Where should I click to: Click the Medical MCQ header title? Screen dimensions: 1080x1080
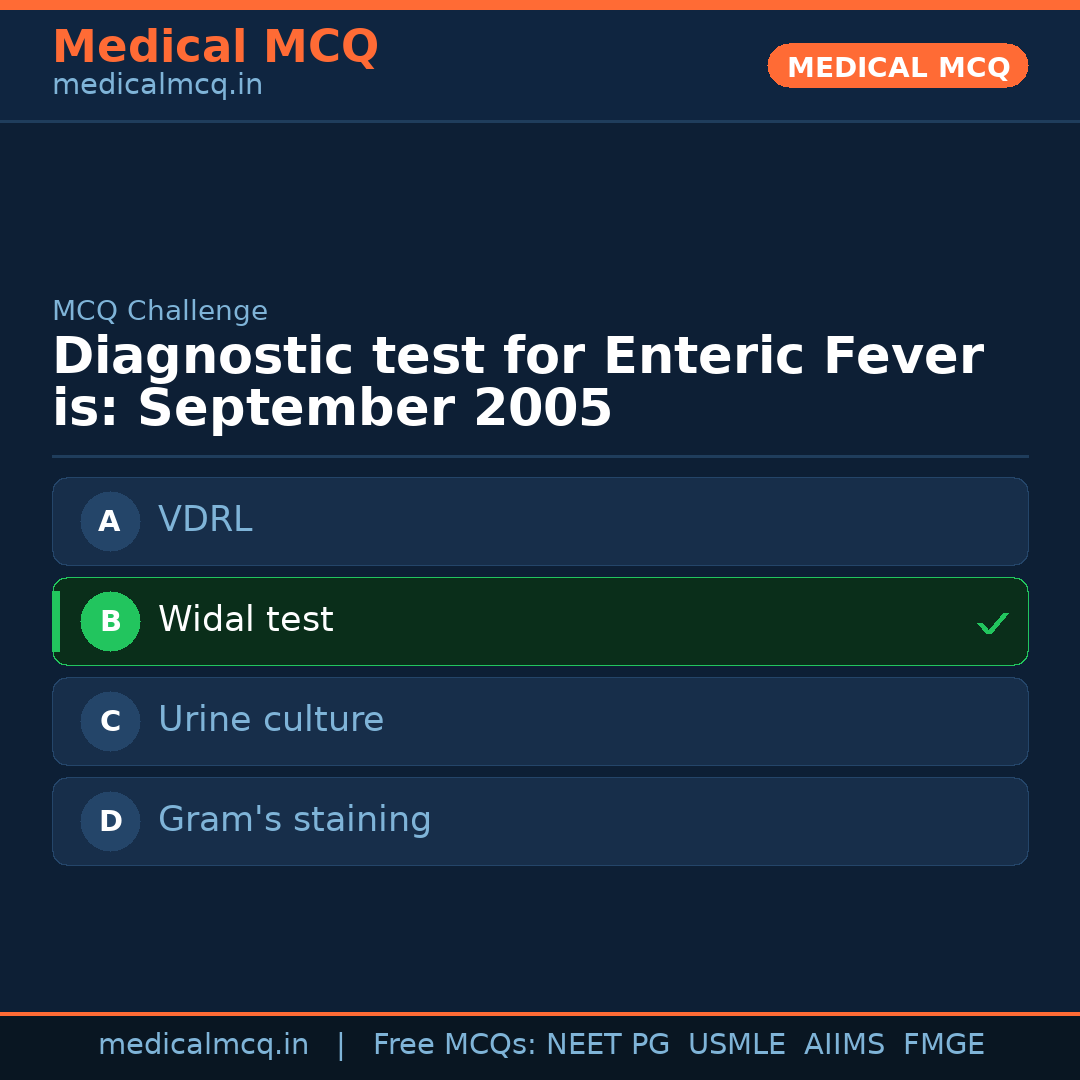(x=215, y=46)
